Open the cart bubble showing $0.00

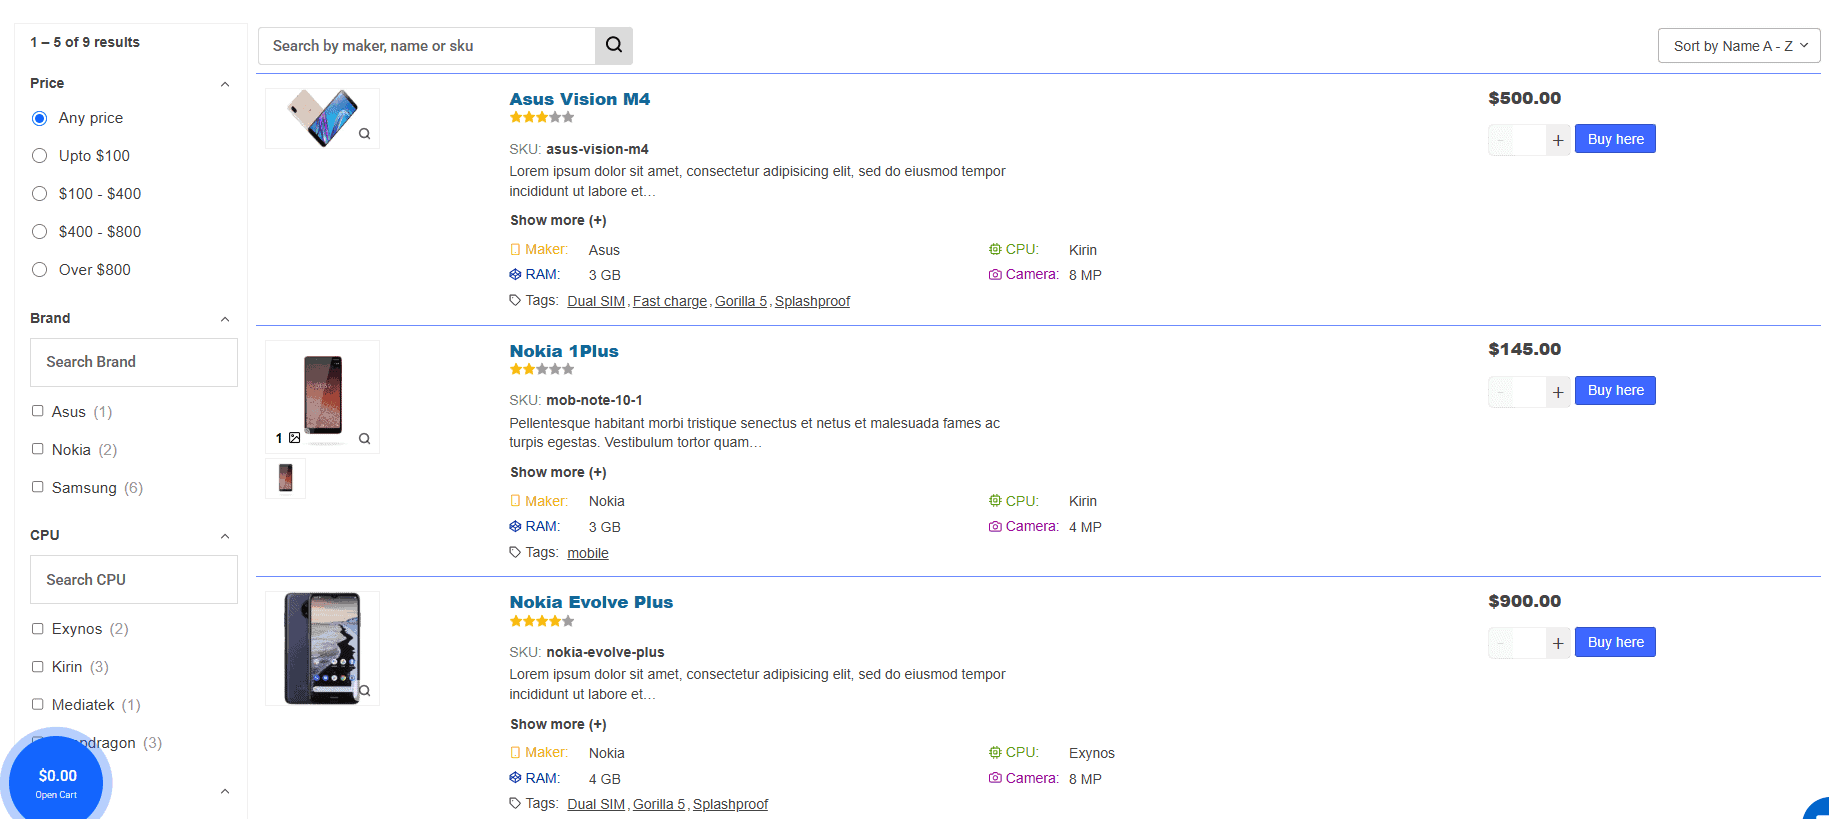point(57,782)
